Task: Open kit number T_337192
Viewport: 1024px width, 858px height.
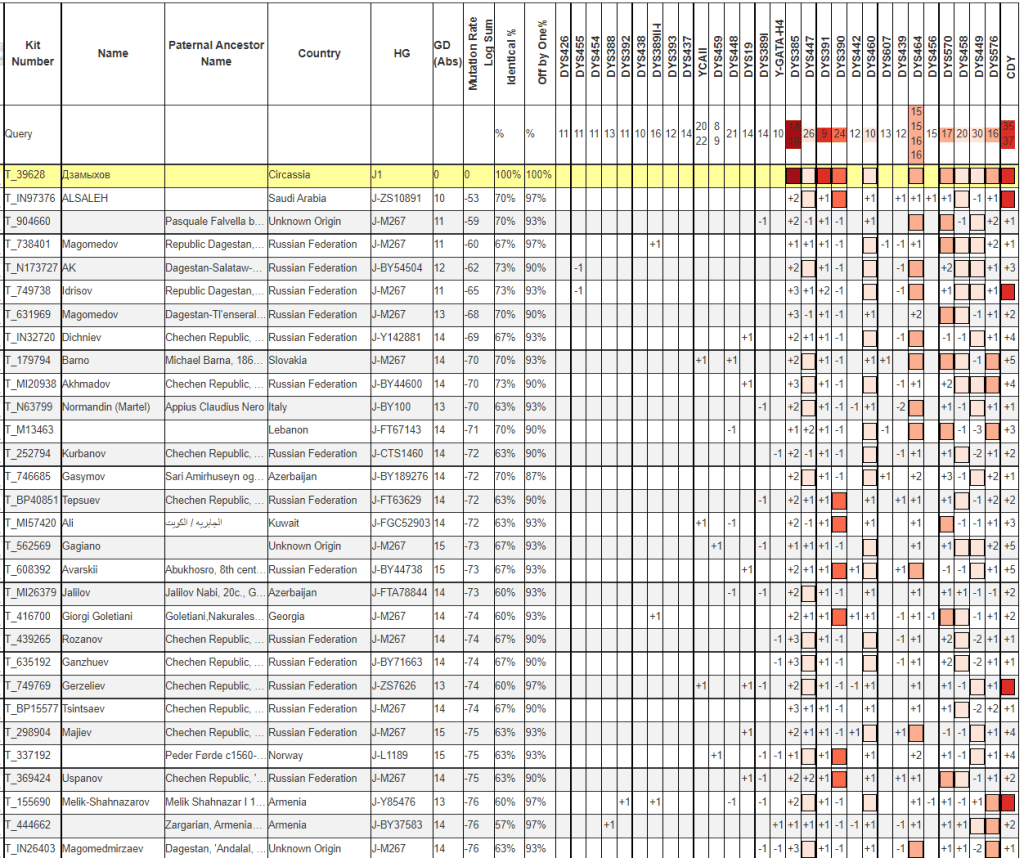Action: [30, 755]
